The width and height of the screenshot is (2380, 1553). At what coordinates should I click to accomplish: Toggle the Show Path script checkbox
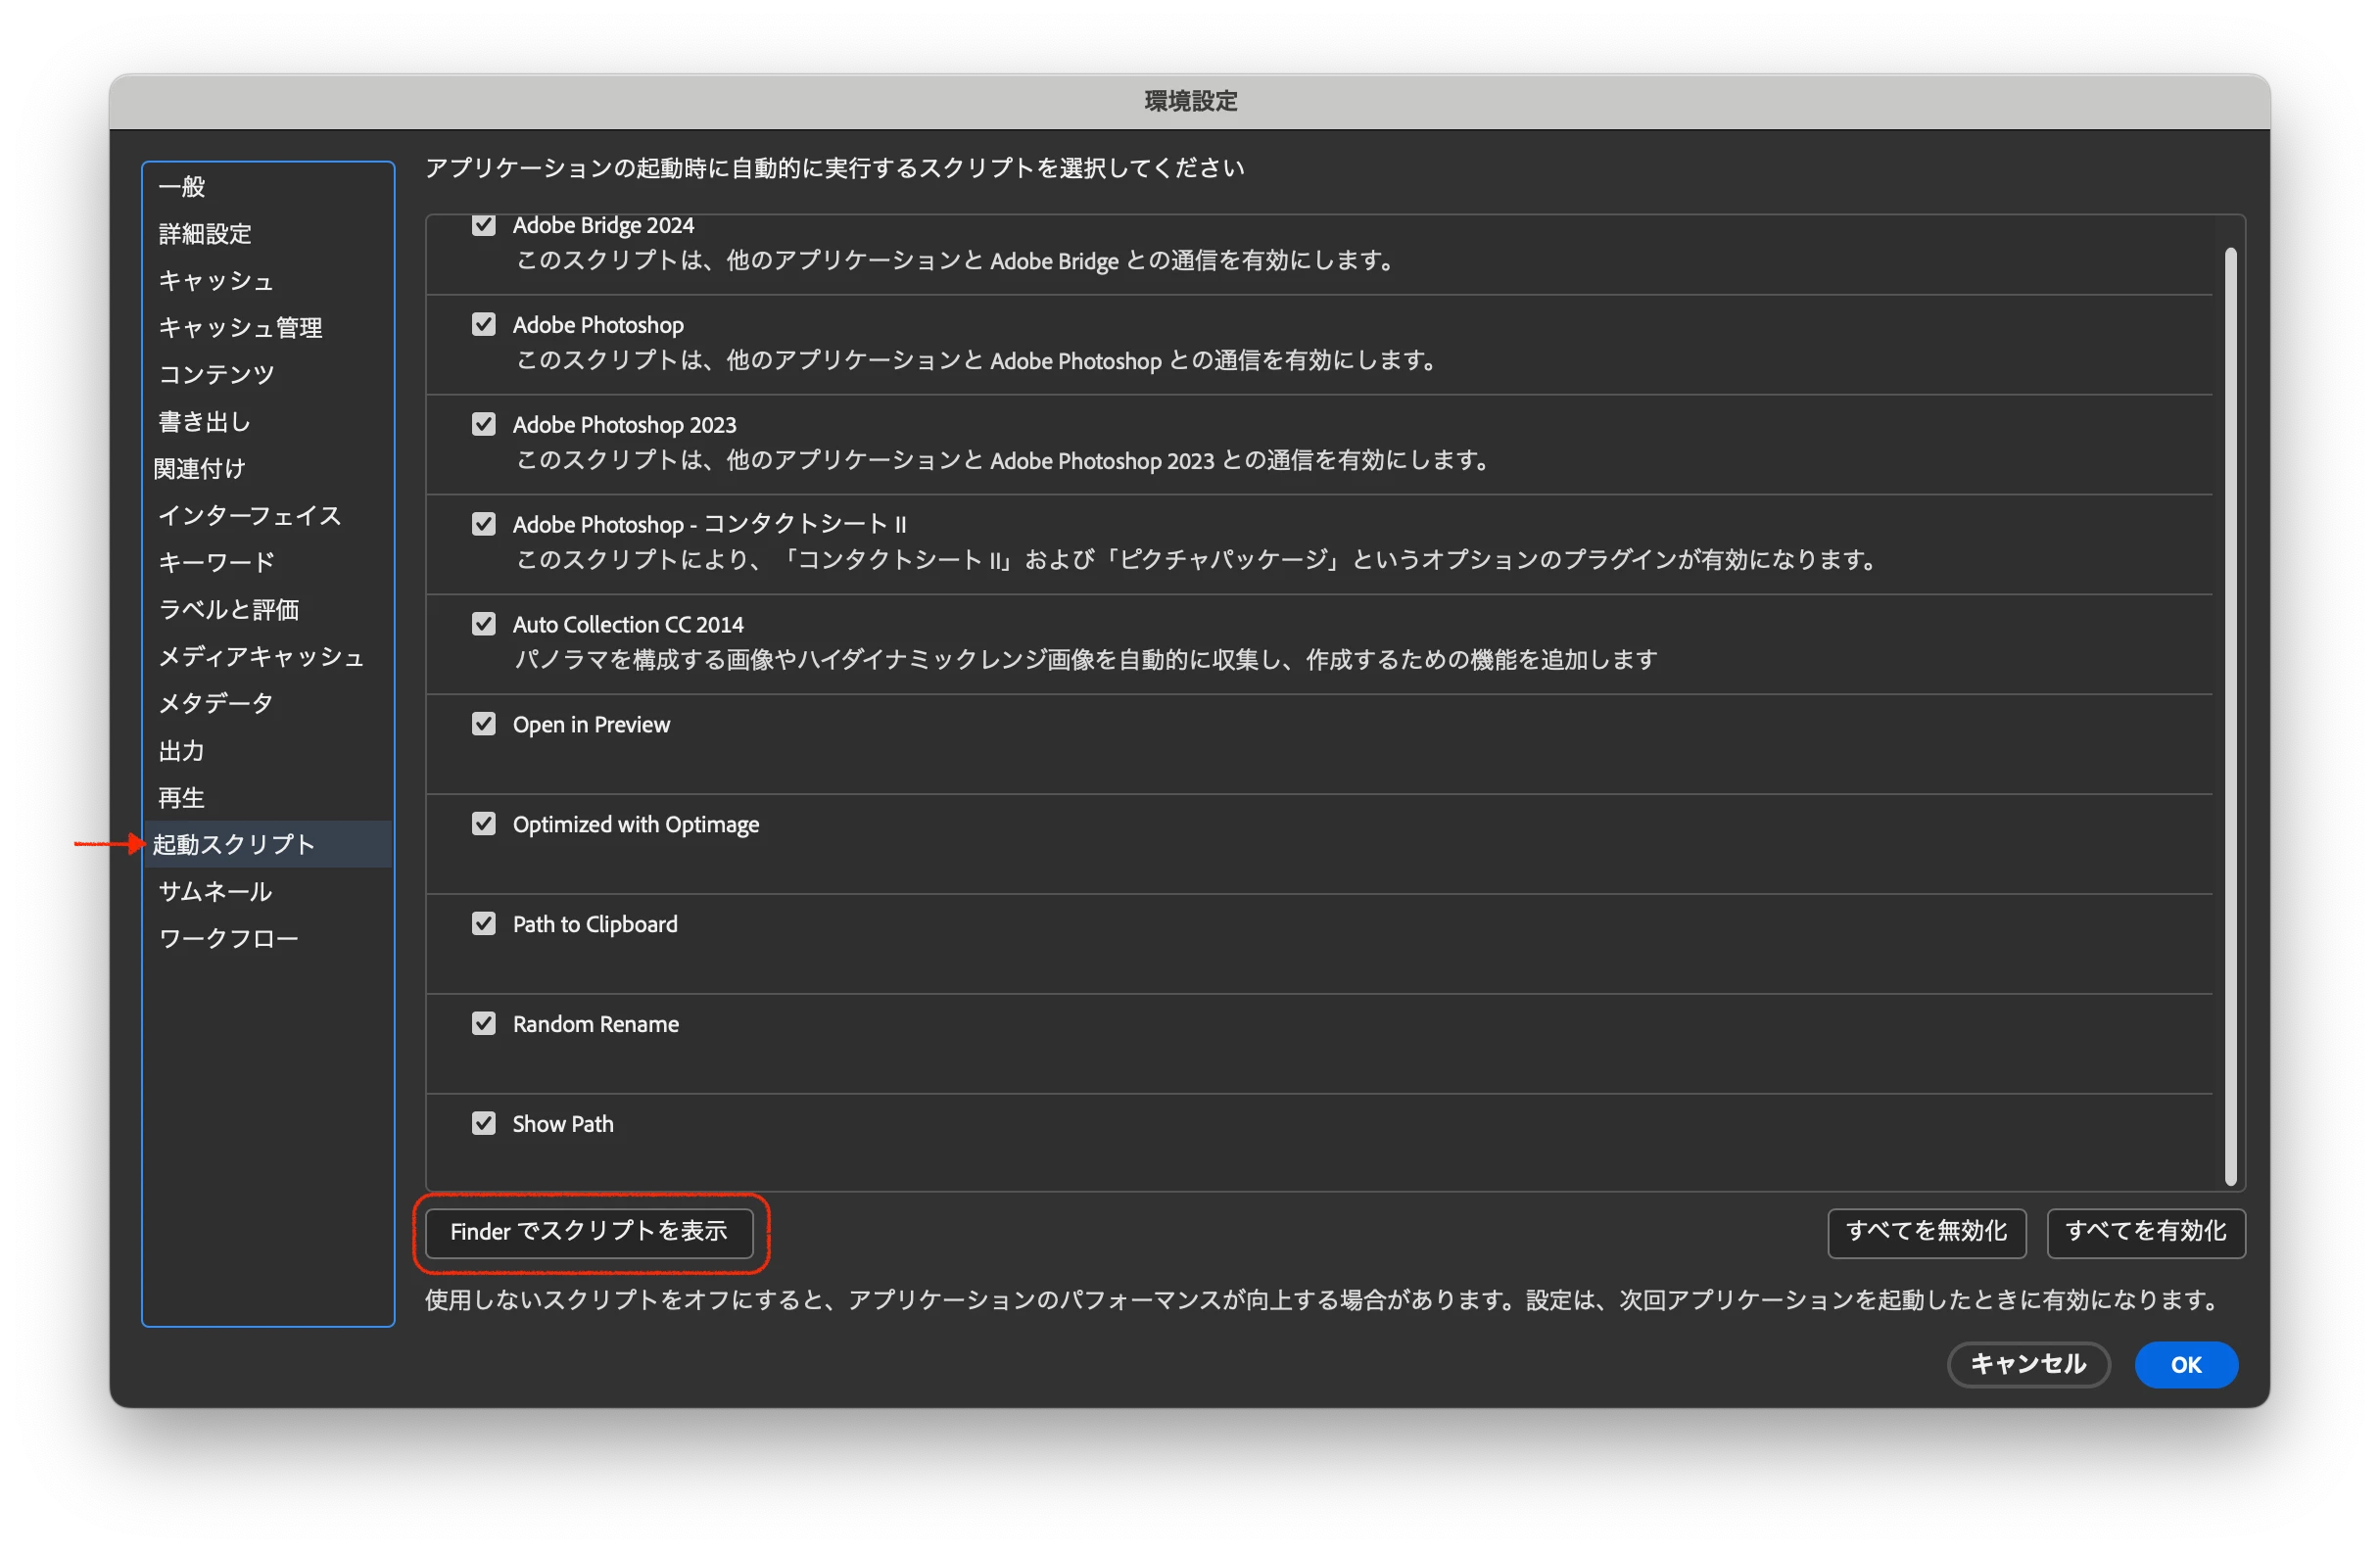[484, 1123]
